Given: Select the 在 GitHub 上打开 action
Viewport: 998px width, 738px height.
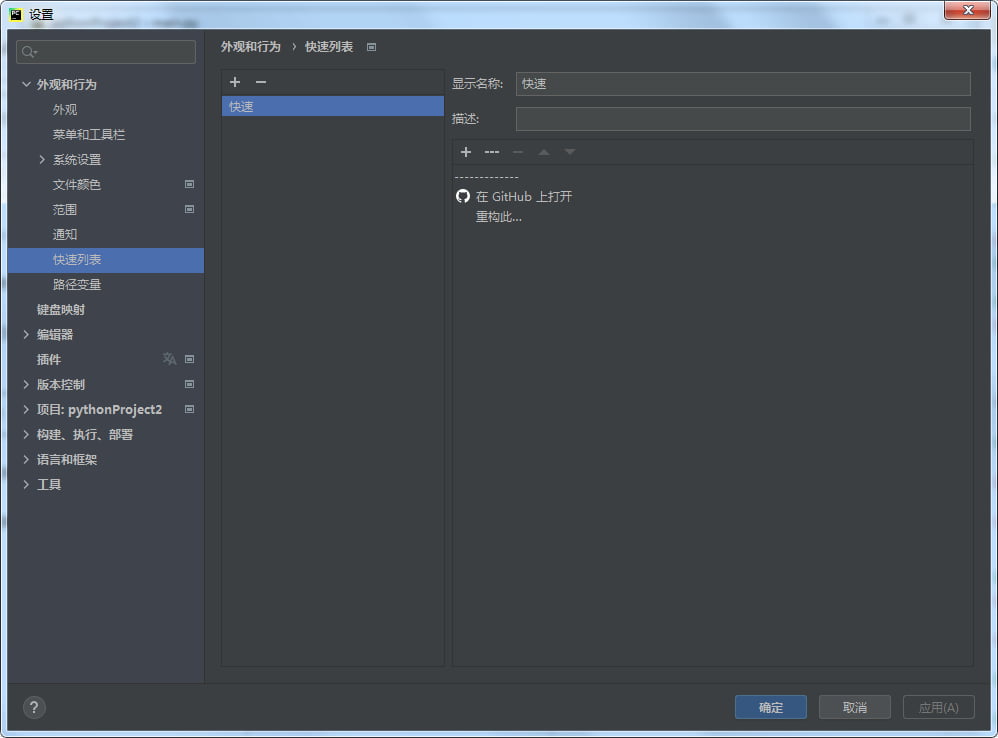Looking at the screenshot, I should pyautogui.click(x=524, y=197).
